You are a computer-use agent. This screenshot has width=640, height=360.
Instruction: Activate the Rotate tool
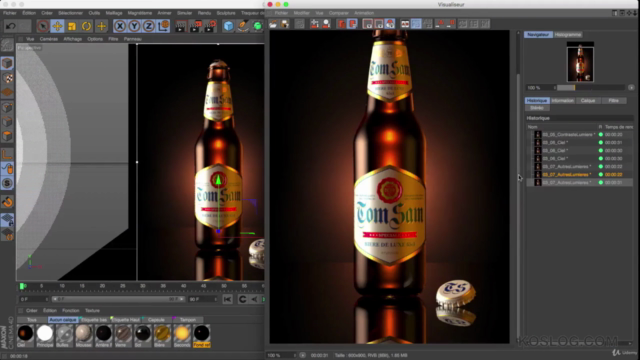click(x=86, y=26)
